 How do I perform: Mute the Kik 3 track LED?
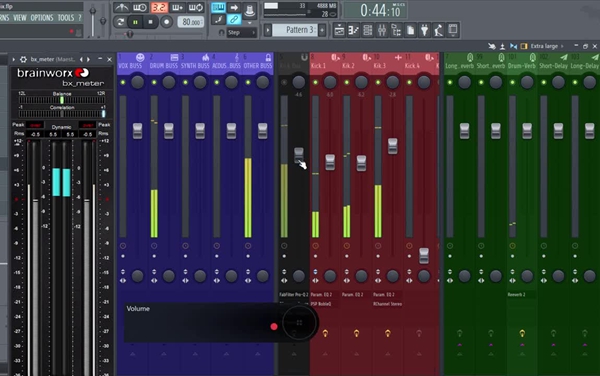(x=378, y=82)
